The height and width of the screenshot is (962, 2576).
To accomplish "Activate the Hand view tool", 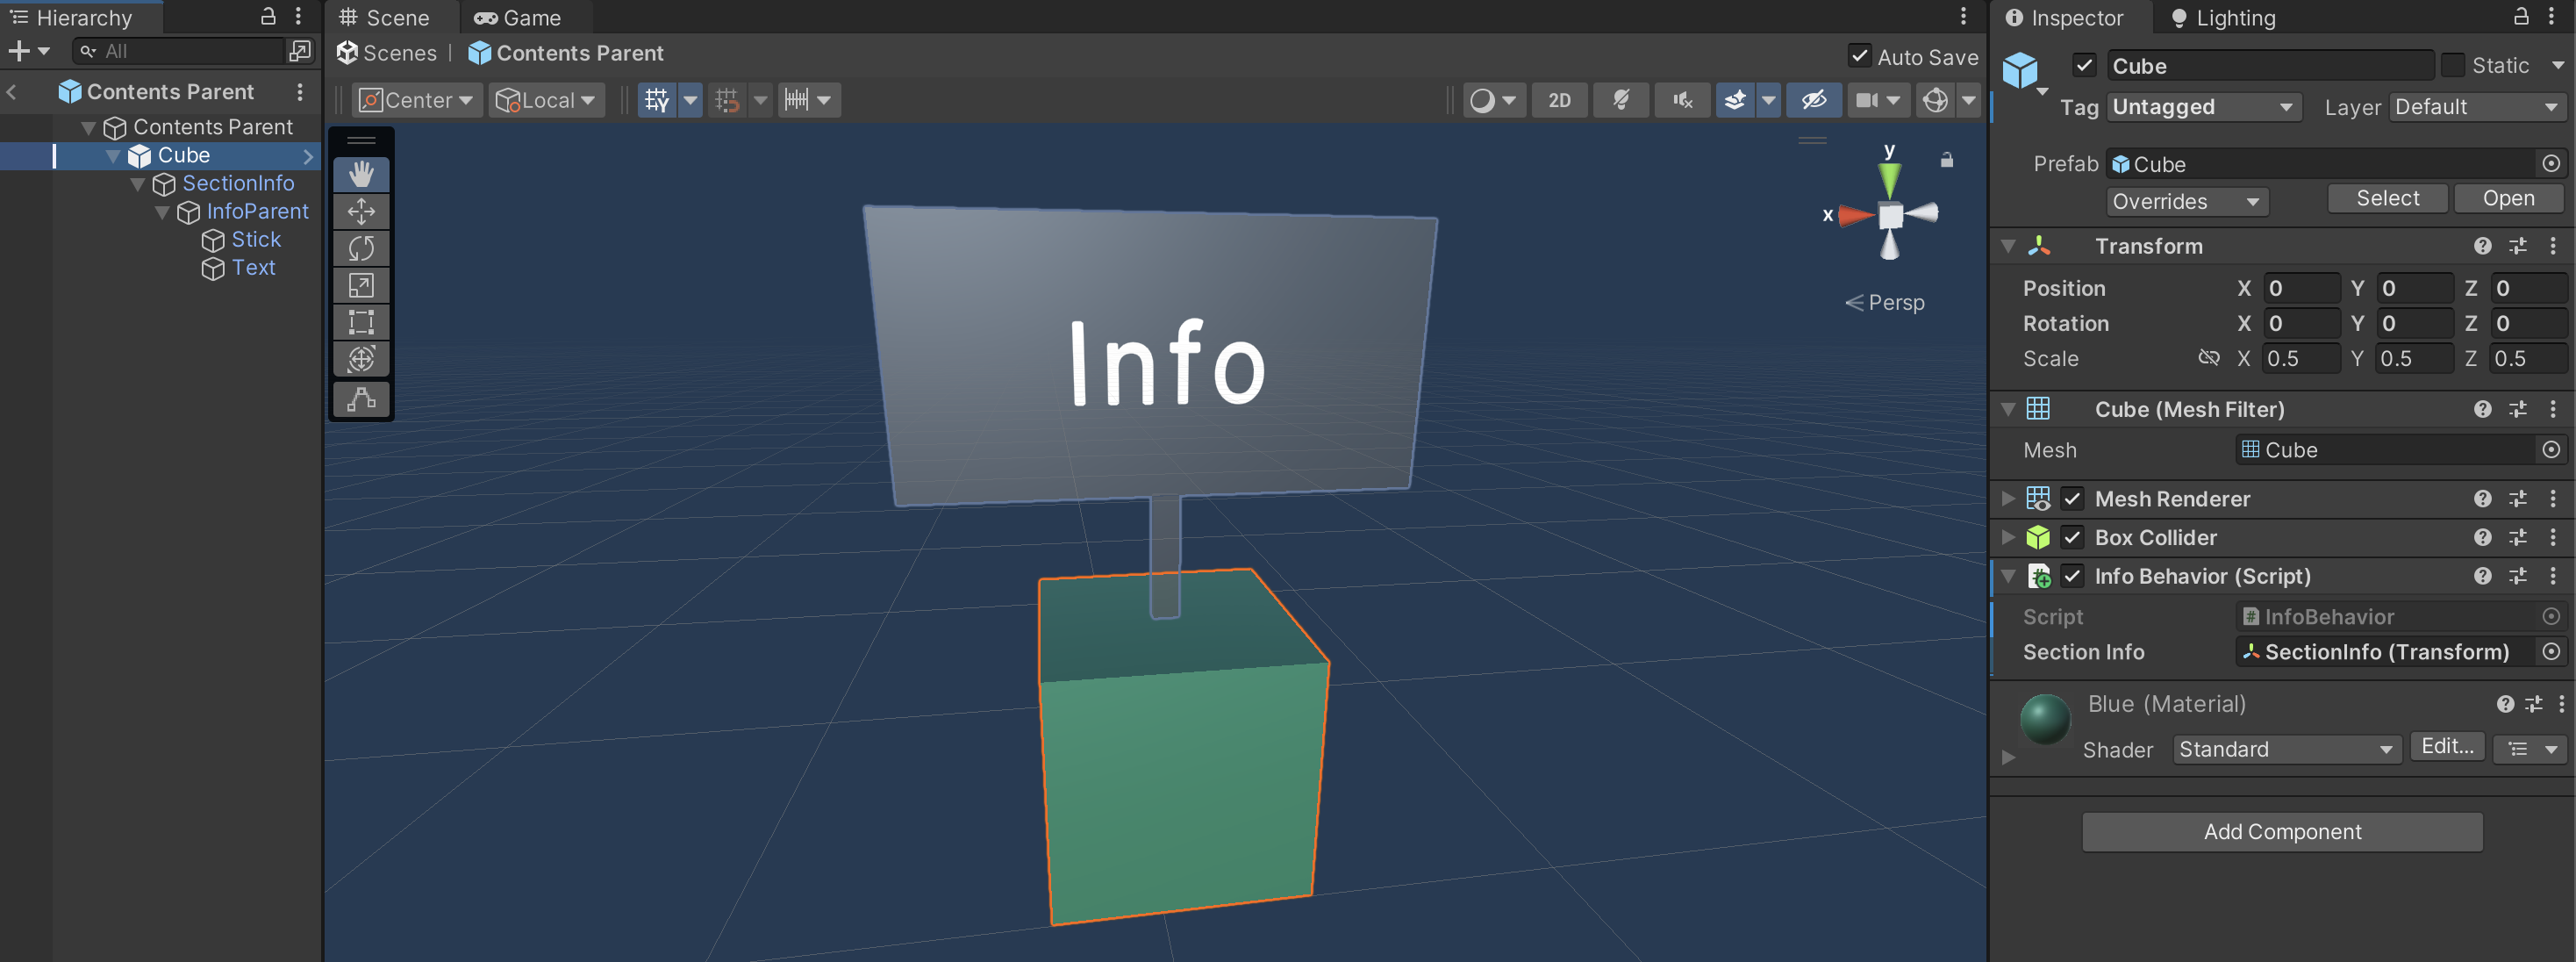I will (361, 174).
